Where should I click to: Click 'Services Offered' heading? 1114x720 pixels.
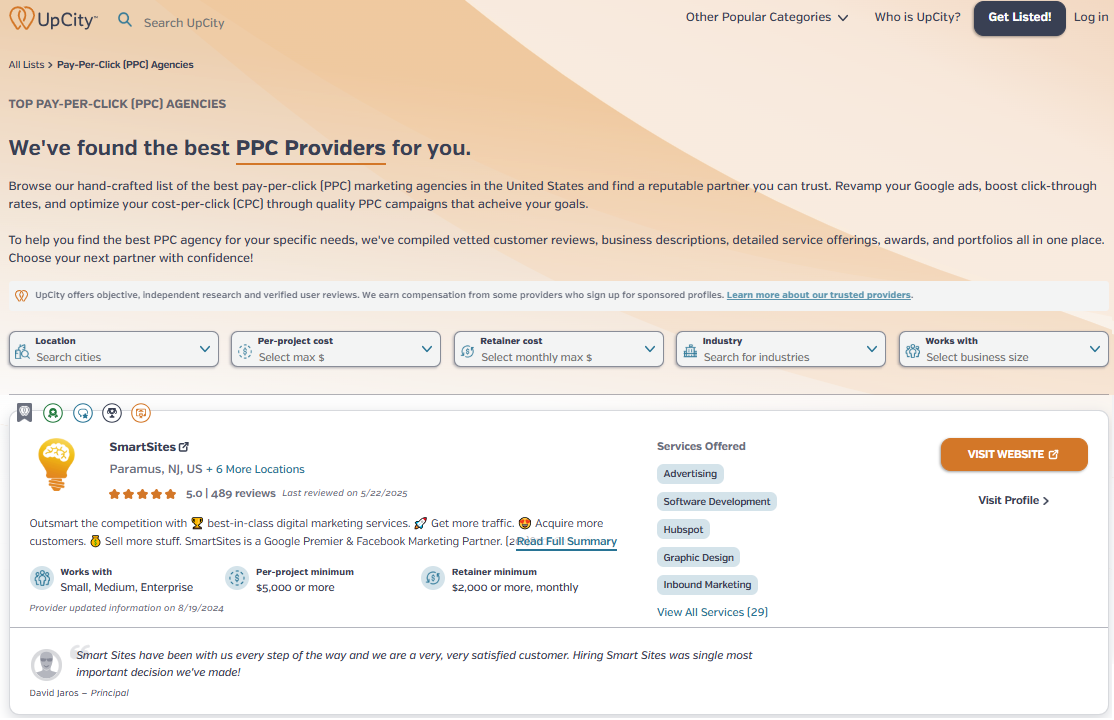701,446
